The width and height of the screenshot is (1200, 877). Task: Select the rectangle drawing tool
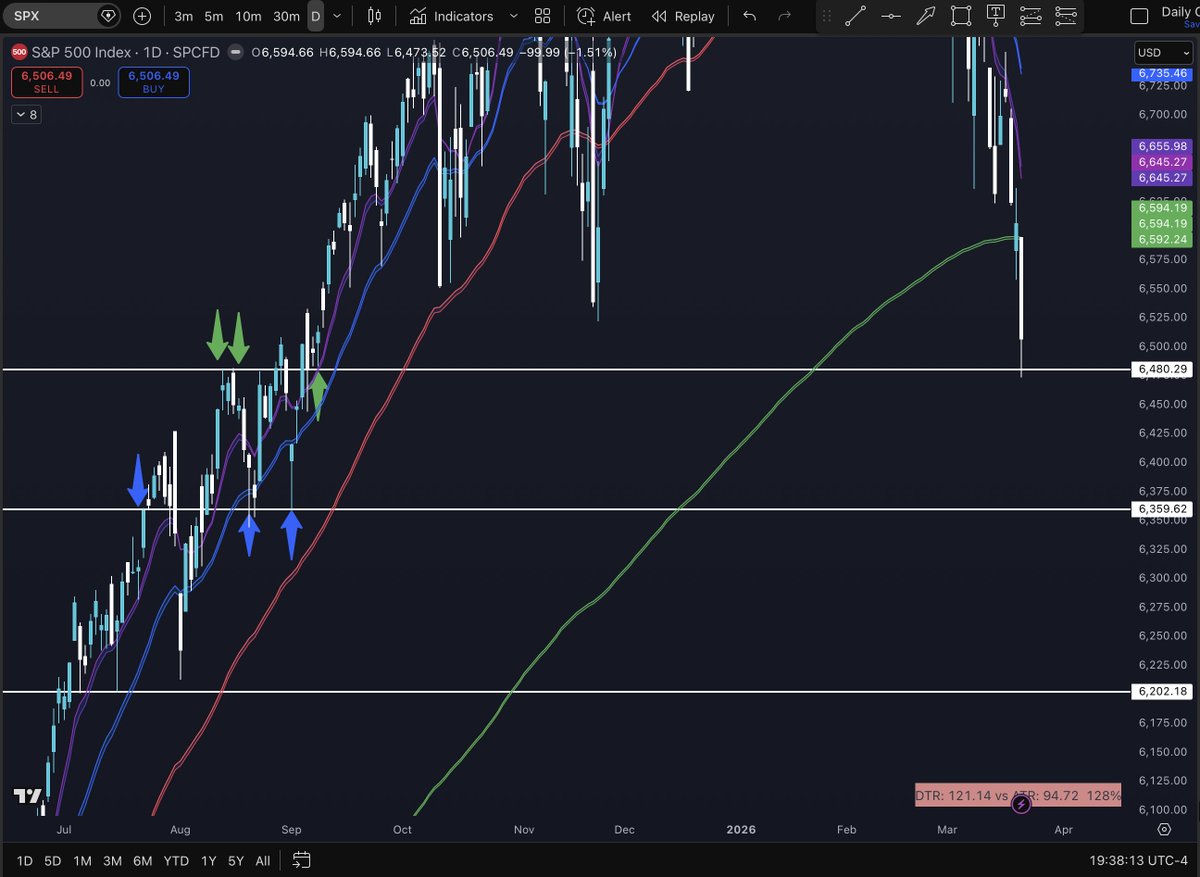pyautogui.click(x=961, y=16)
